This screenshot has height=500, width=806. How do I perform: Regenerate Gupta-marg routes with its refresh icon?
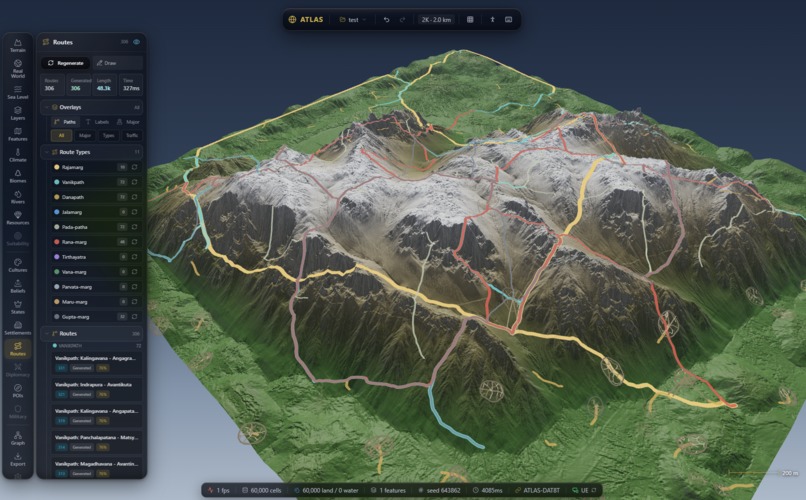pos(135,317)
